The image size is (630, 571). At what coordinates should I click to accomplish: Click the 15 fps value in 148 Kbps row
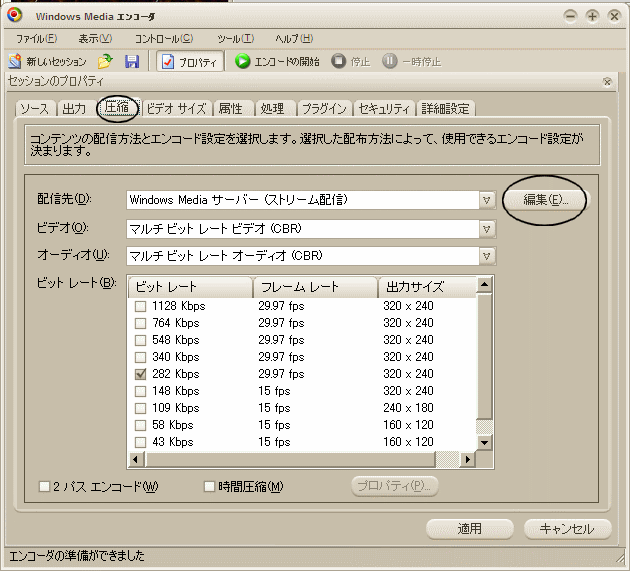(274, 391)
